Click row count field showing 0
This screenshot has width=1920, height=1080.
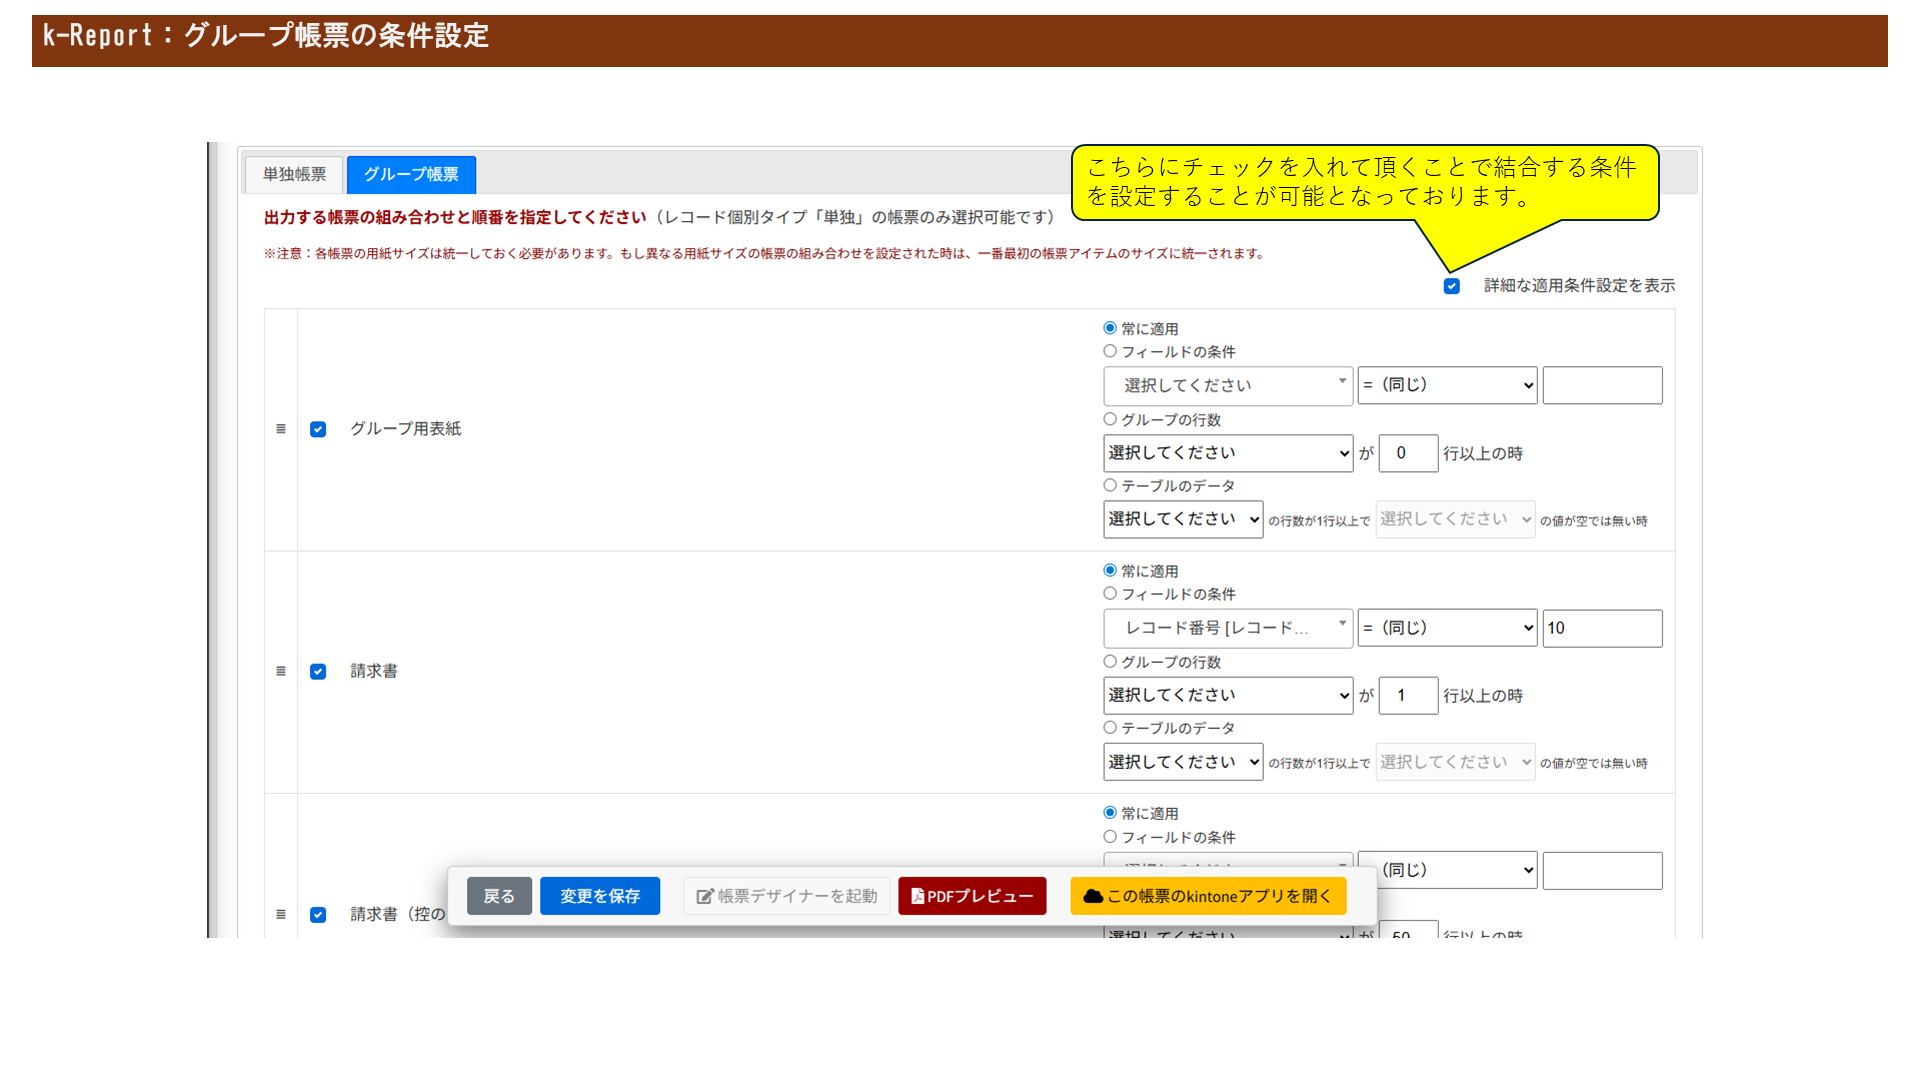[x=1408, y=453]
